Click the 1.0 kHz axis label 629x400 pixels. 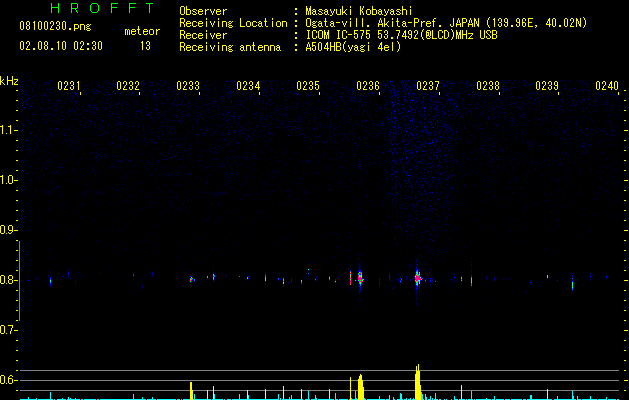[x=8, y=180]
